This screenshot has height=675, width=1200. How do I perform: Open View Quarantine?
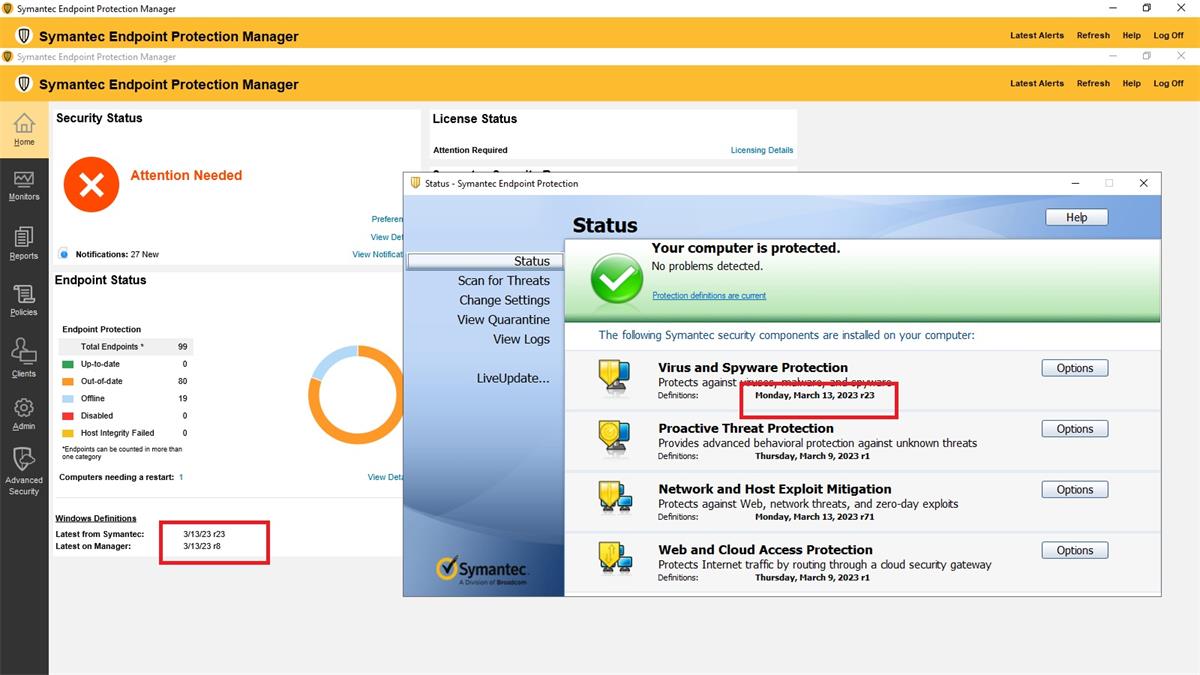tap(505, 319)
